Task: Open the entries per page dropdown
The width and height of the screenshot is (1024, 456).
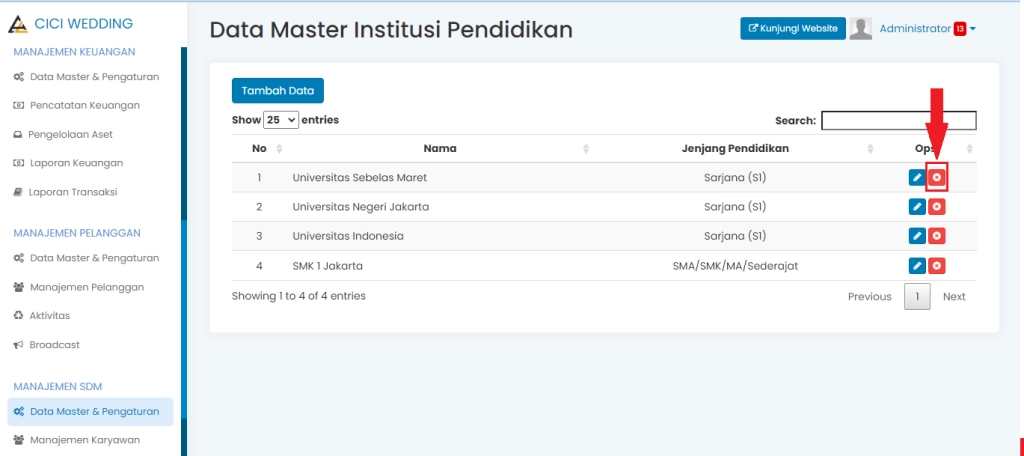Action: coord(281,120)
